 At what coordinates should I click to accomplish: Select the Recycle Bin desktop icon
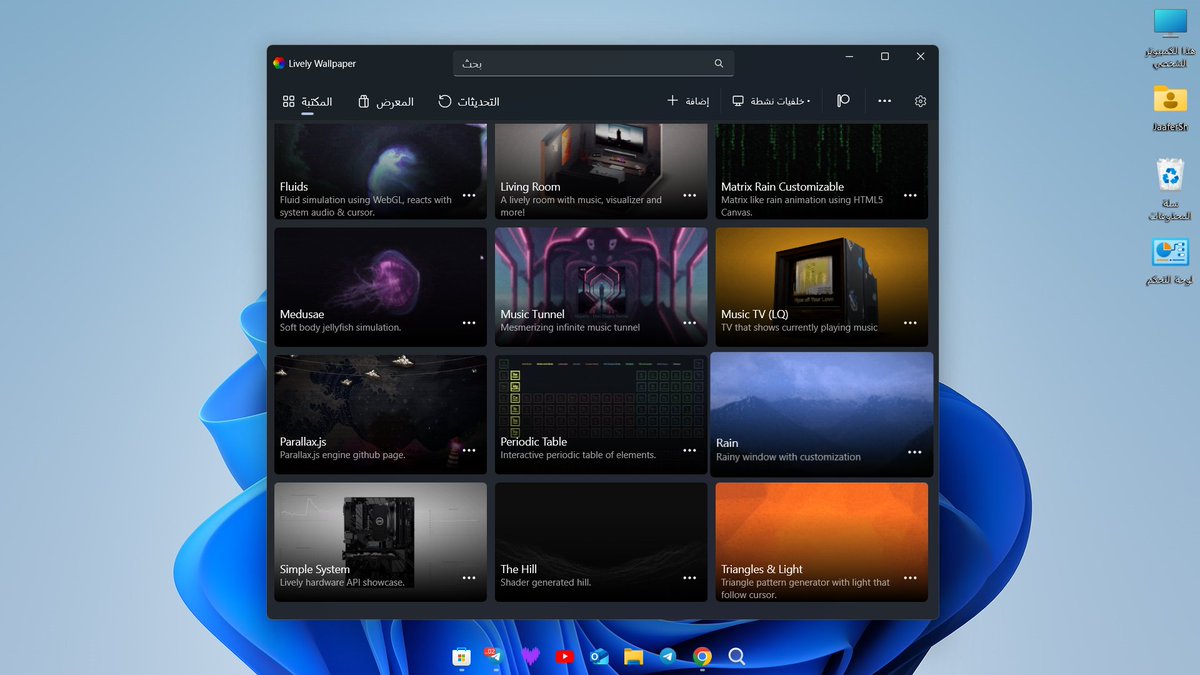coord(1169,190)
